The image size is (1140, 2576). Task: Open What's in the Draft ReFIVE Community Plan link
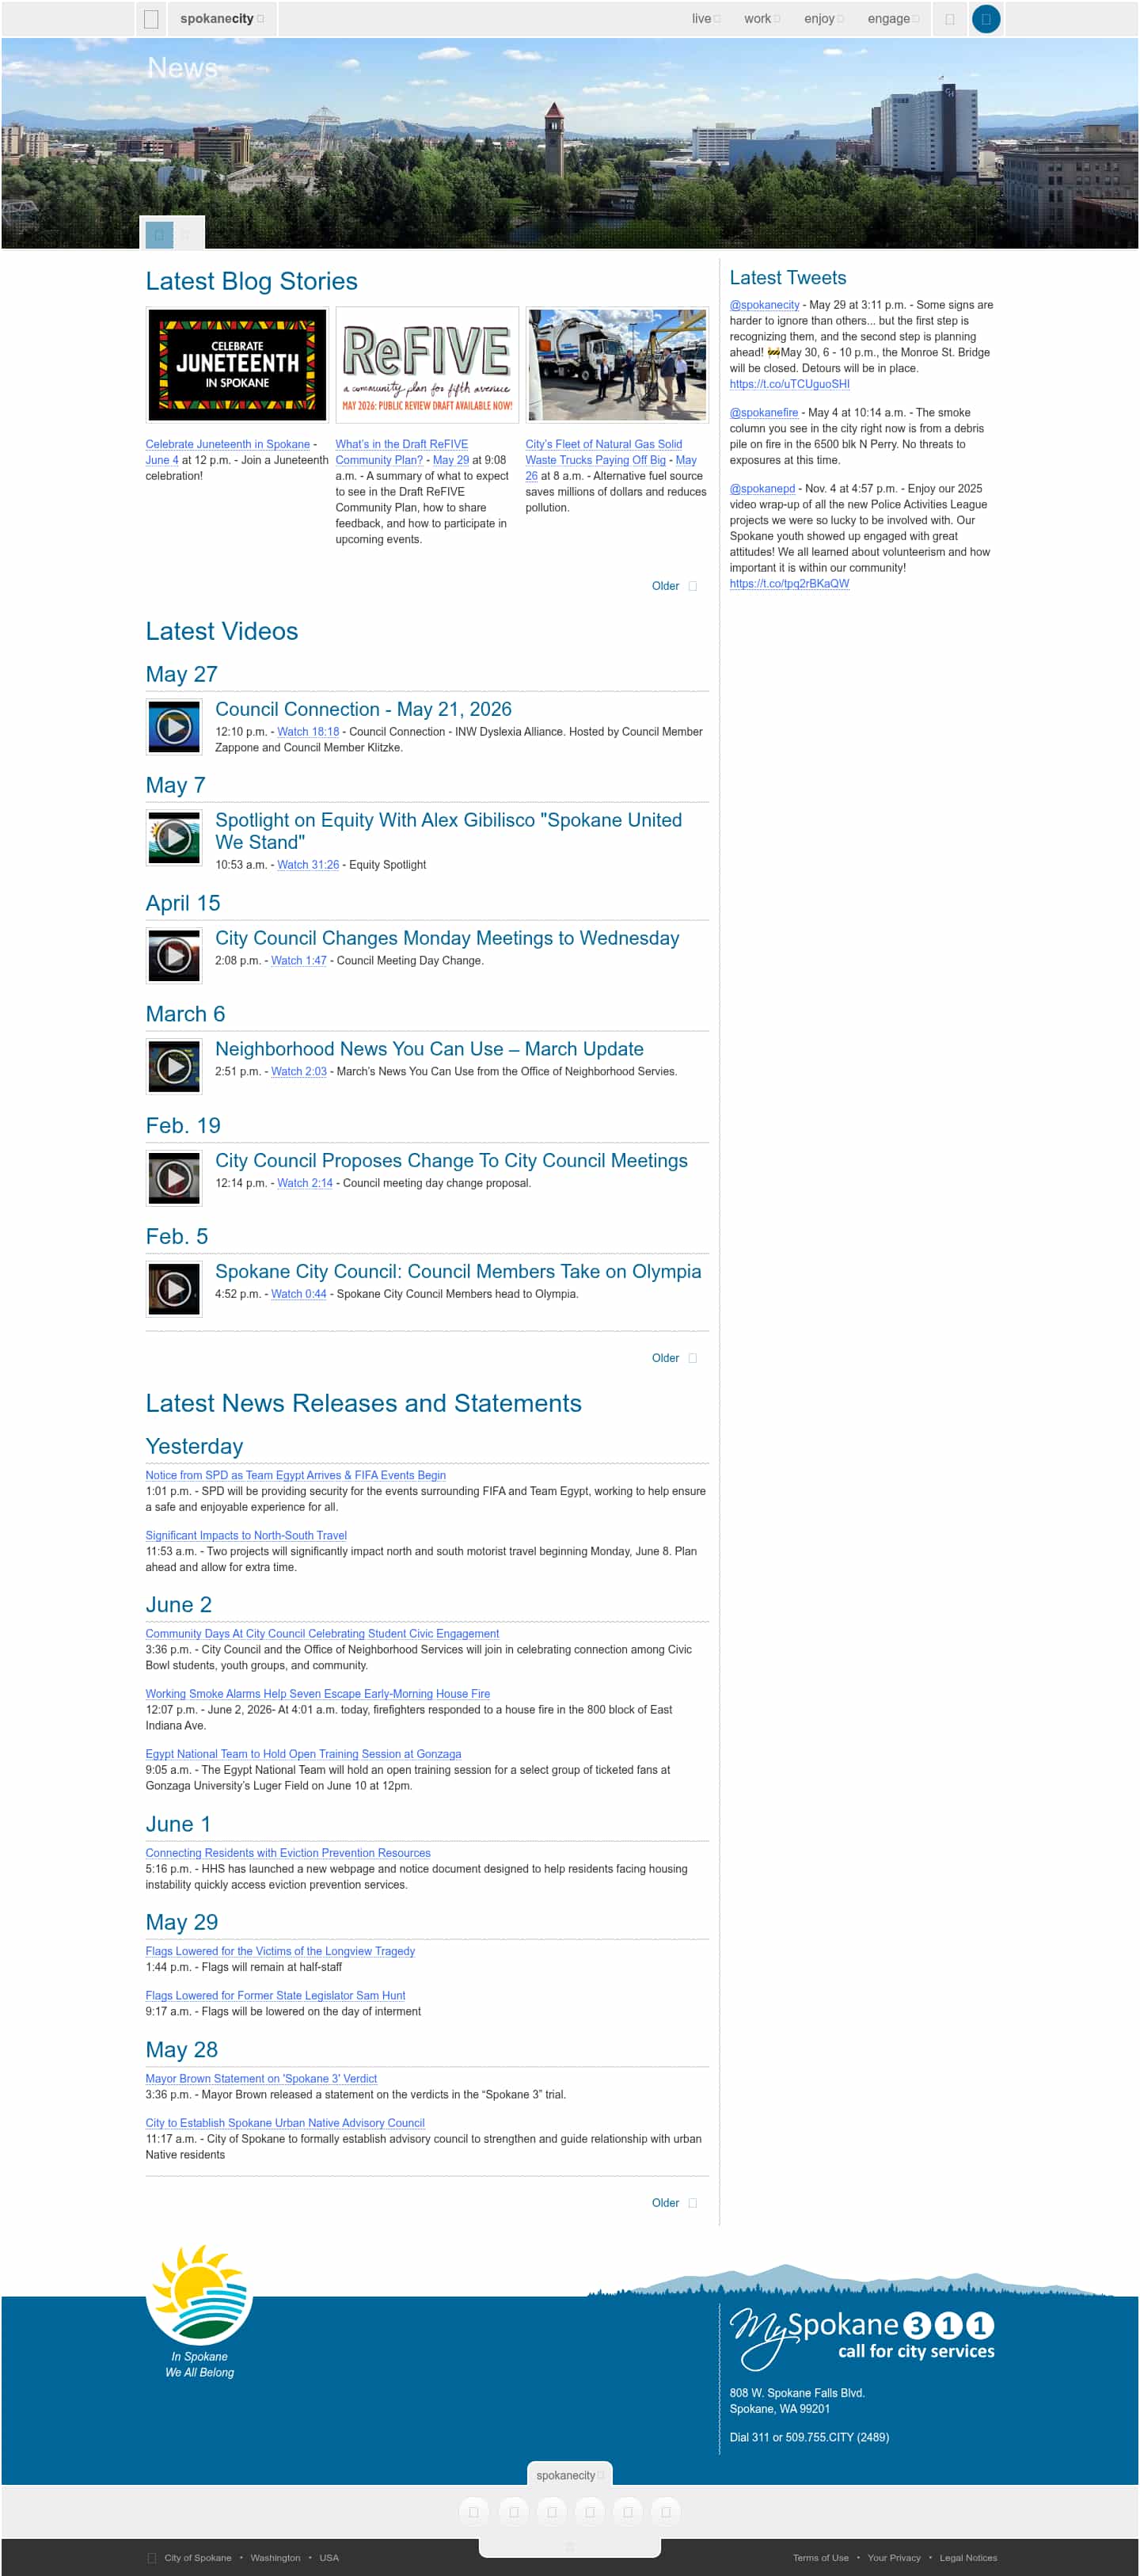402,452
